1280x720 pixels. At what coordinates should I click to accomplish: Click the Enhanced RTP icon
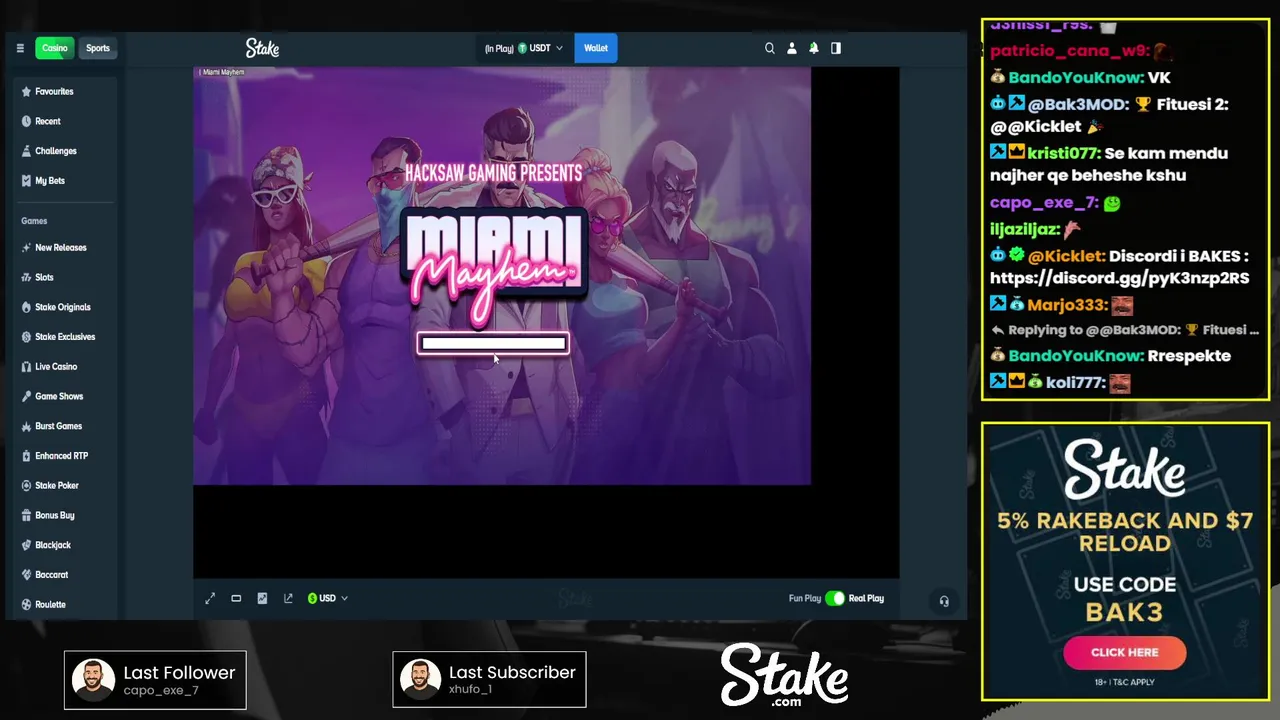[x=26, y=456]
